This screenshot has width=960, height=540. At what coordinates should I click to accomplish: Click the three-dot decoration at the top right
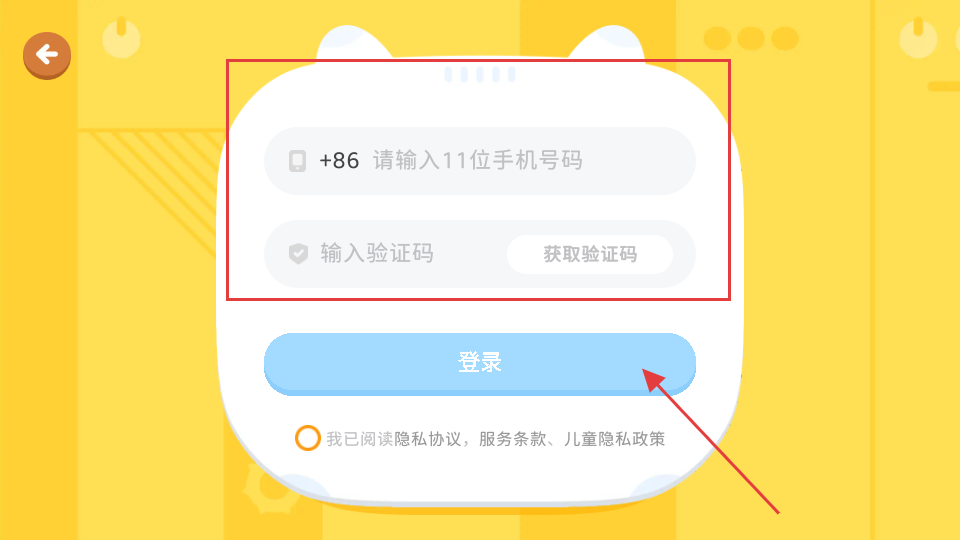pyautogui.click(x=751, y=39)
